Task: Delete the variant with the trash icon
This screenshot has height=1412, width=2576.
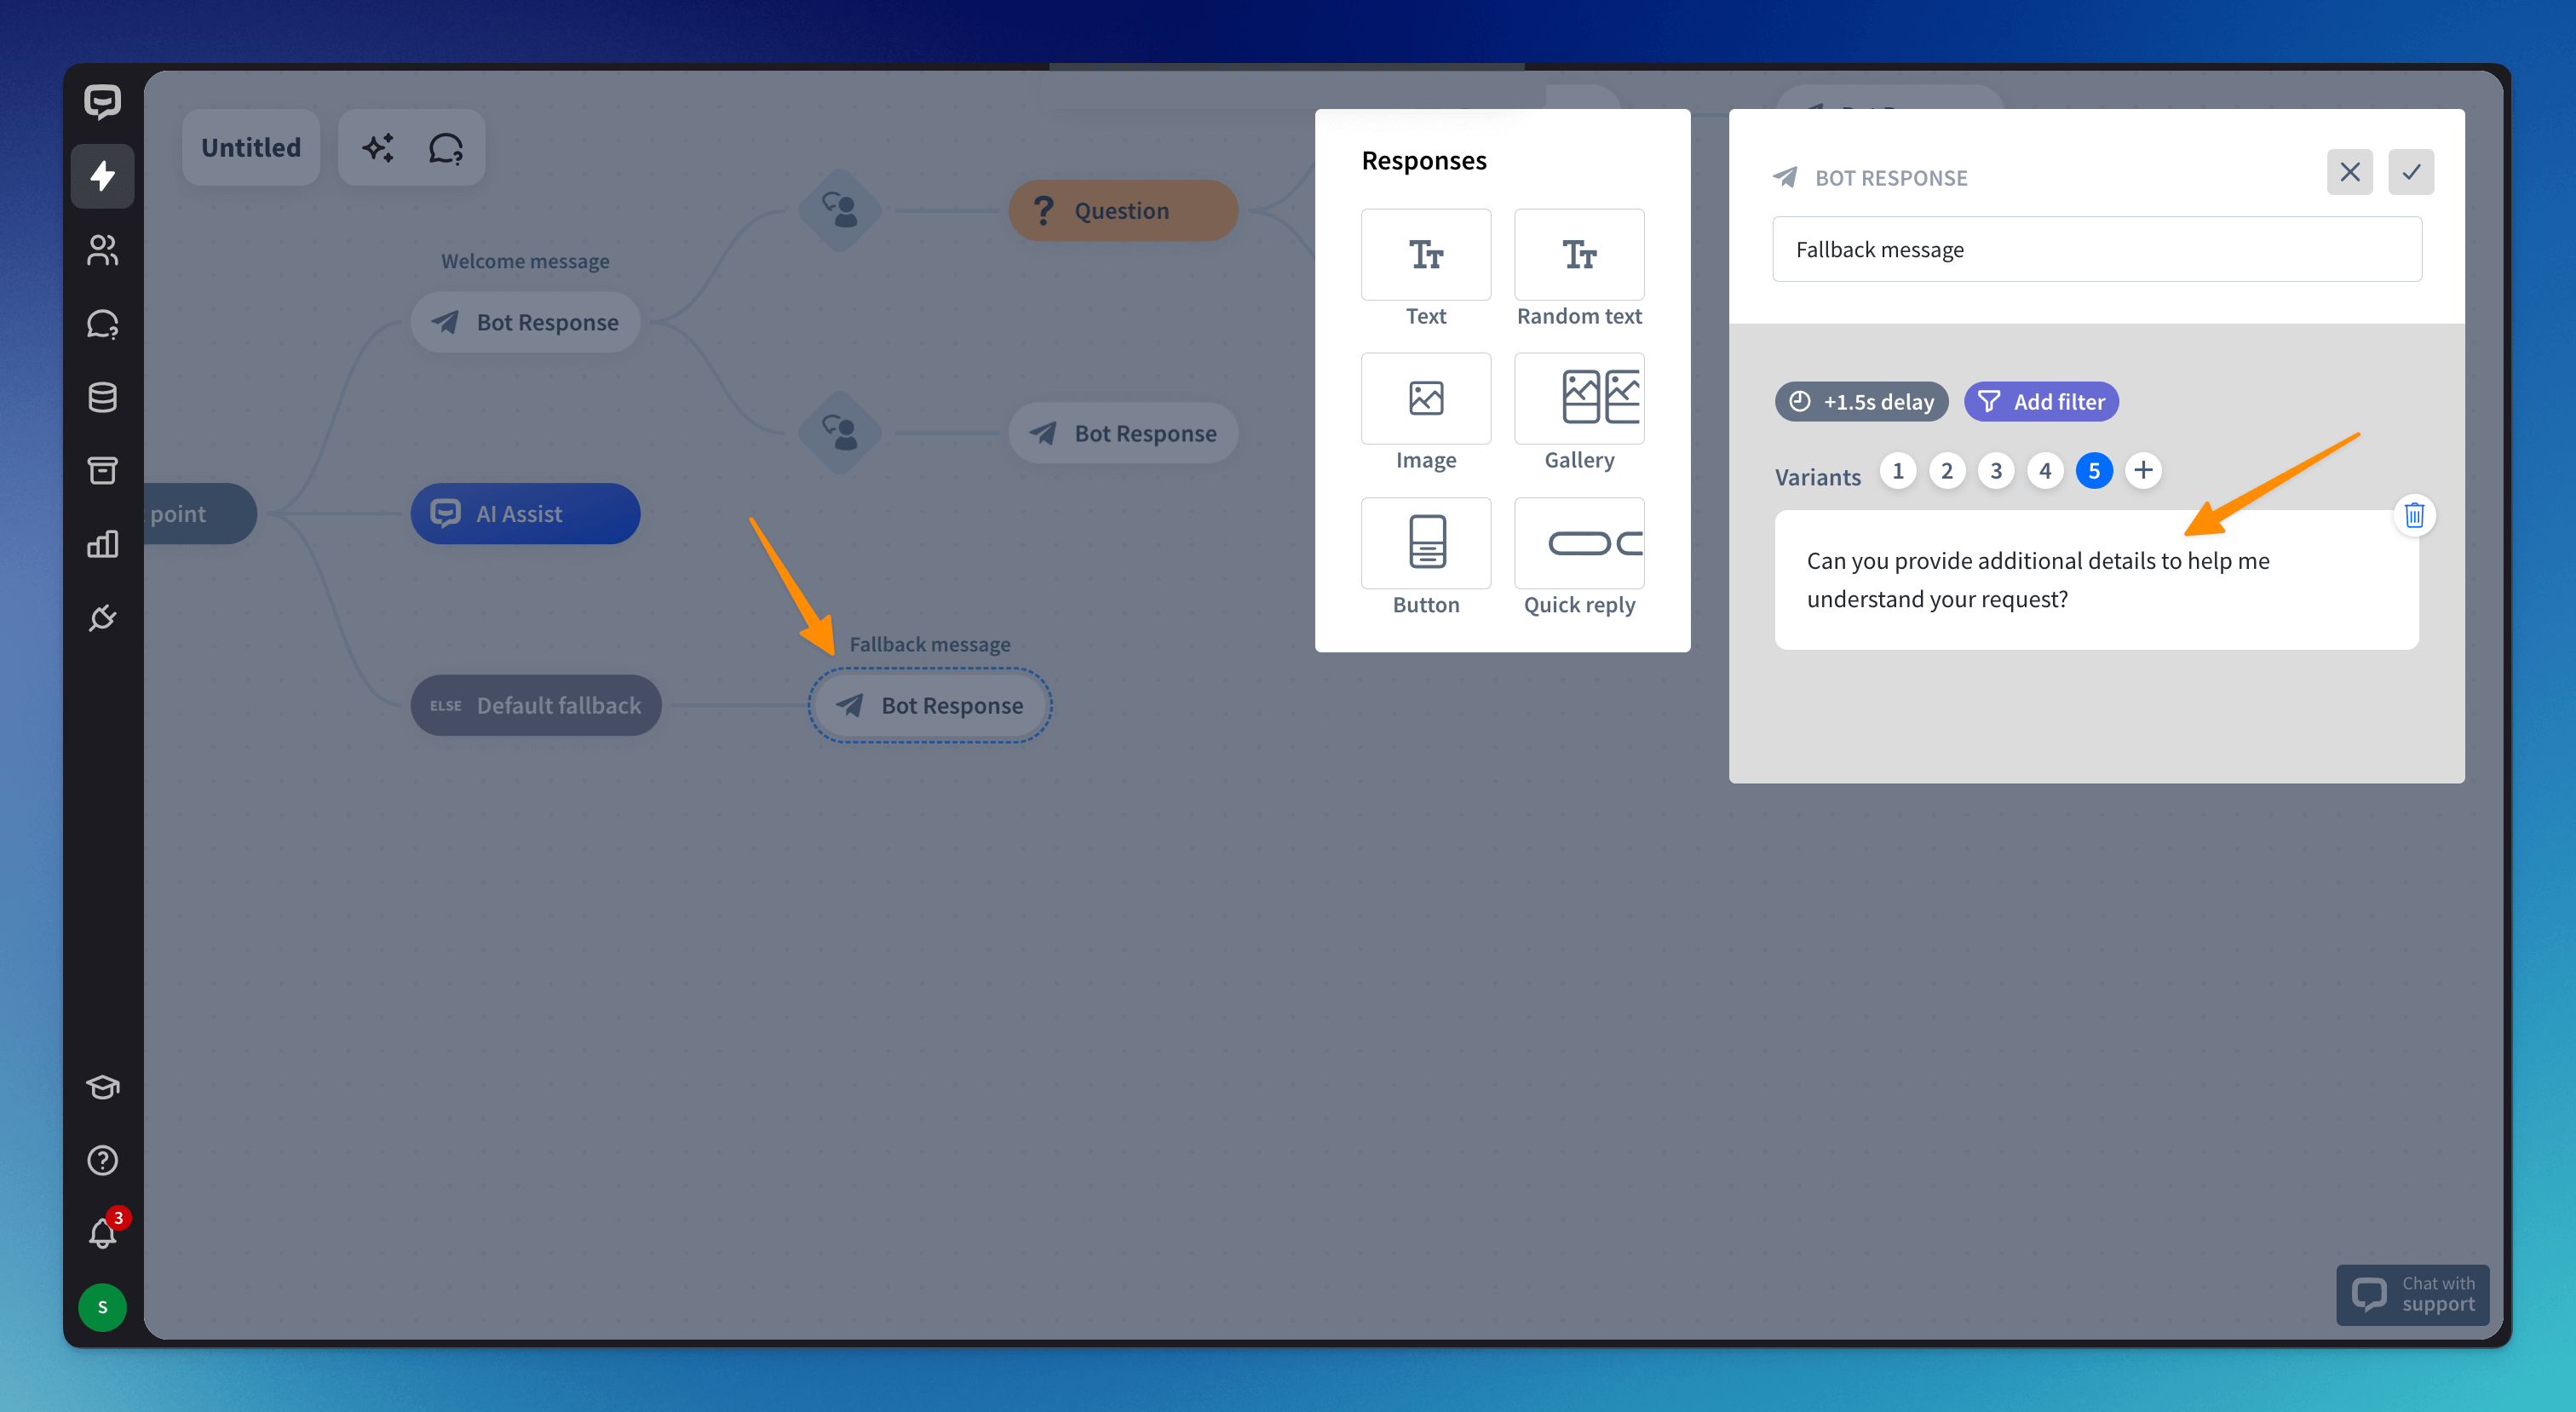Action: tap(2413, 515)
